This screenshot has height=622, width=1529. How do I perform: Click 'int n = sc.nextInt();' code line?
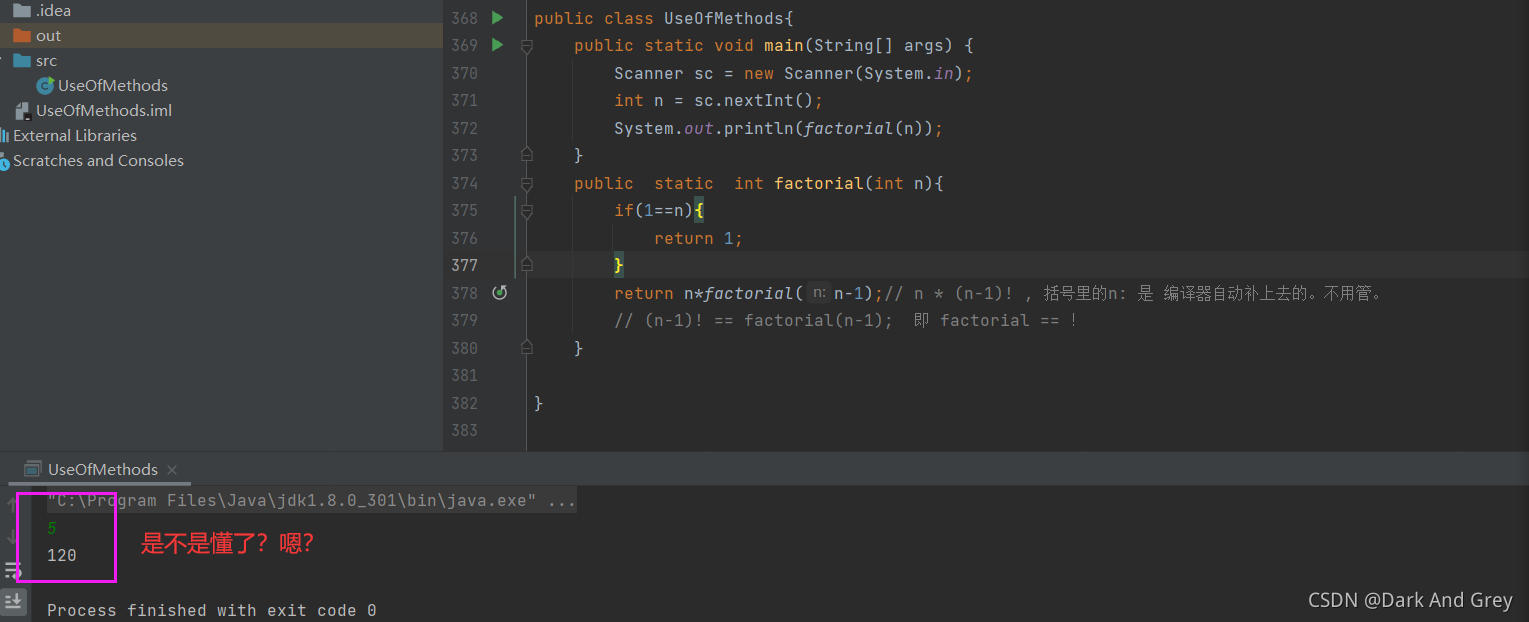point(718,101)
